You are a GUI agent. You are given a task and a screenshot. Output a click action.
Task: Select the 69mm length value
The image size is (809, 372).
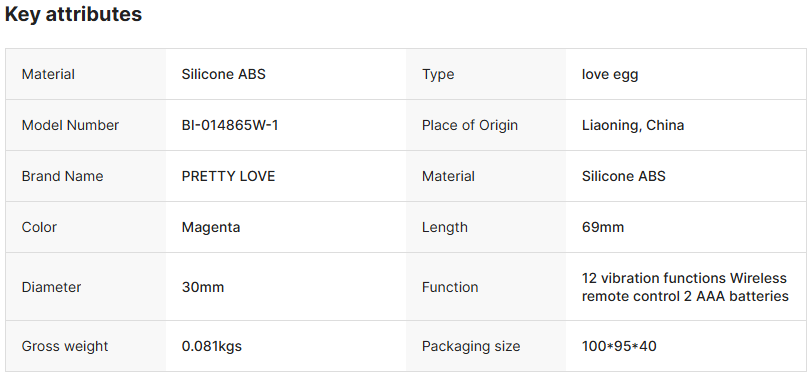point(603,228)
